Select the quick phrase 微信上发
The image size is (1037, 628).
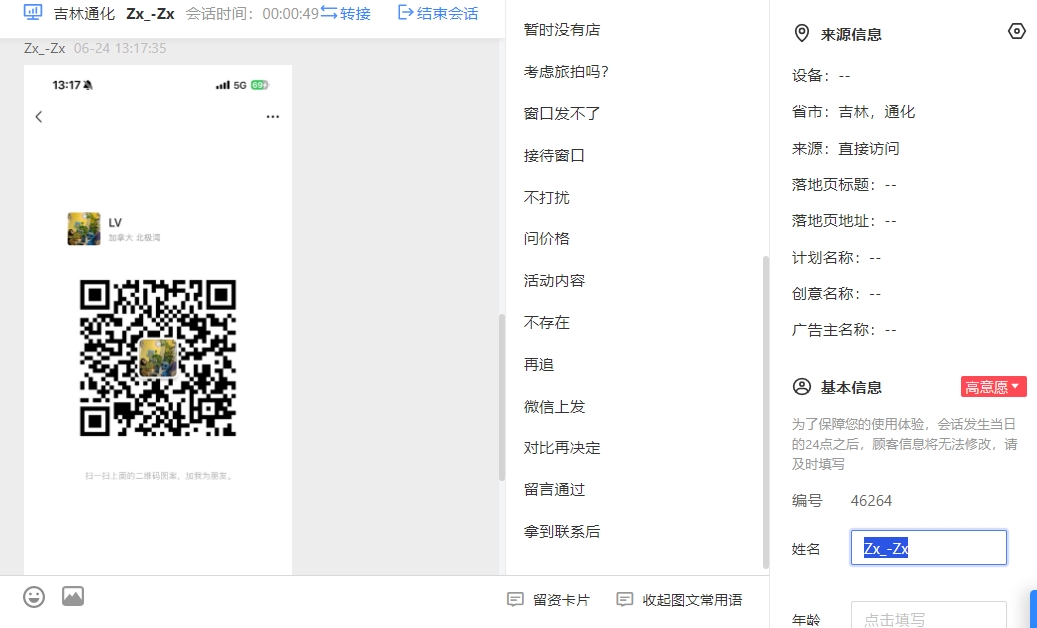(554, 407)
